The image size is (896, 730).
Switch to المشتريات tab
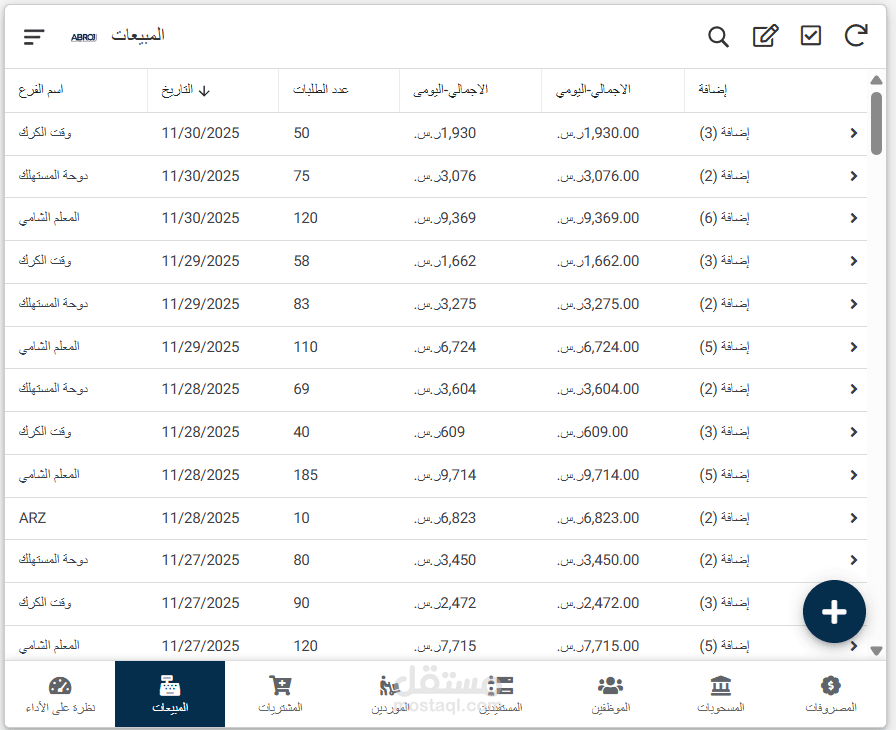[280, 694]
